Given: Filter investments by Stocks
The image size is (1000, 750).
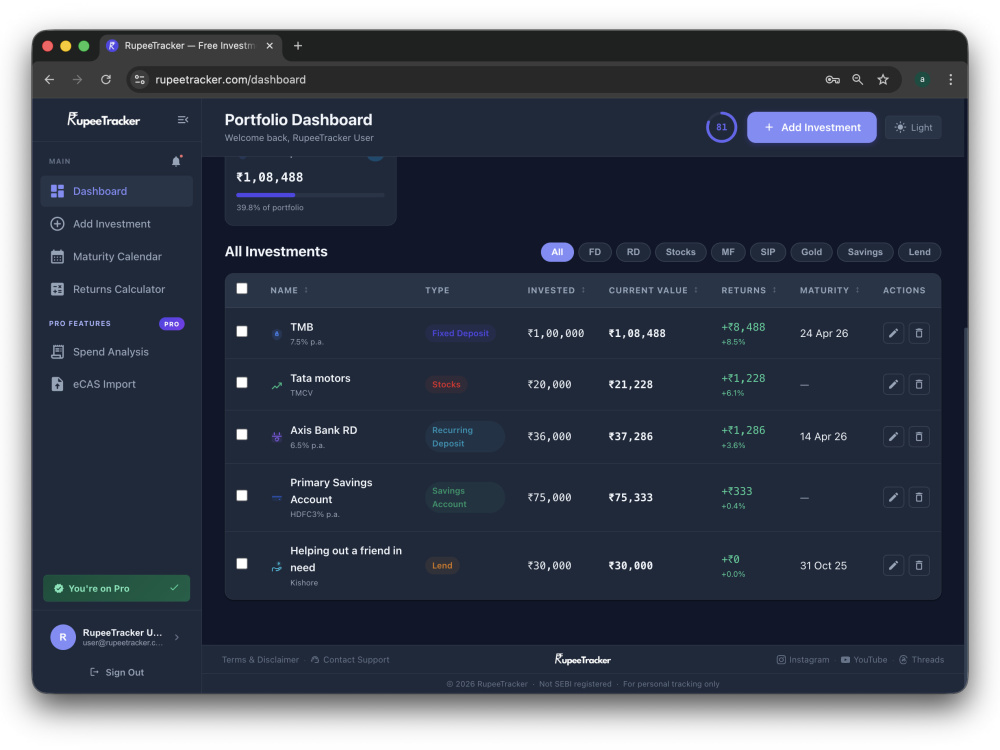Looking at the screenshot, I should point(680,253).
